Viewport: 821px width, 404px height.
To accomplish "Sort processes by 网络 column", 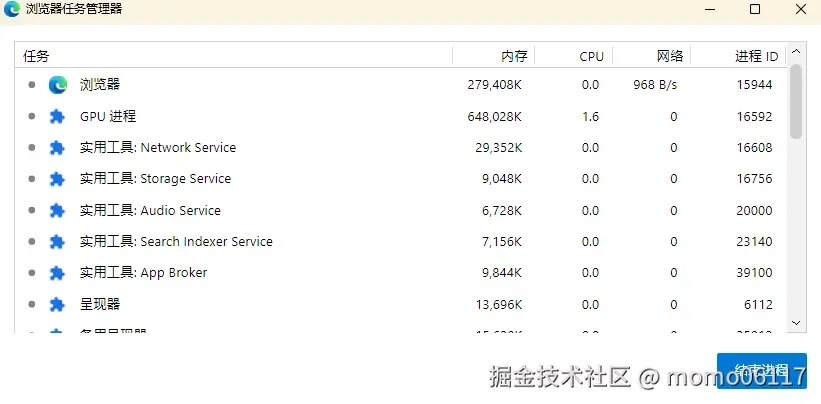I will (652, 56).
